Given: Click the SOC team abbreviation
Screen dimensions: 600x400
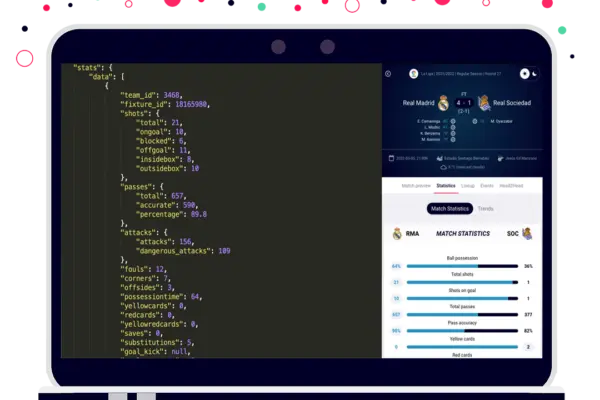Looking at the screenshot, I should pyautogui.click(x=513, y=233).
